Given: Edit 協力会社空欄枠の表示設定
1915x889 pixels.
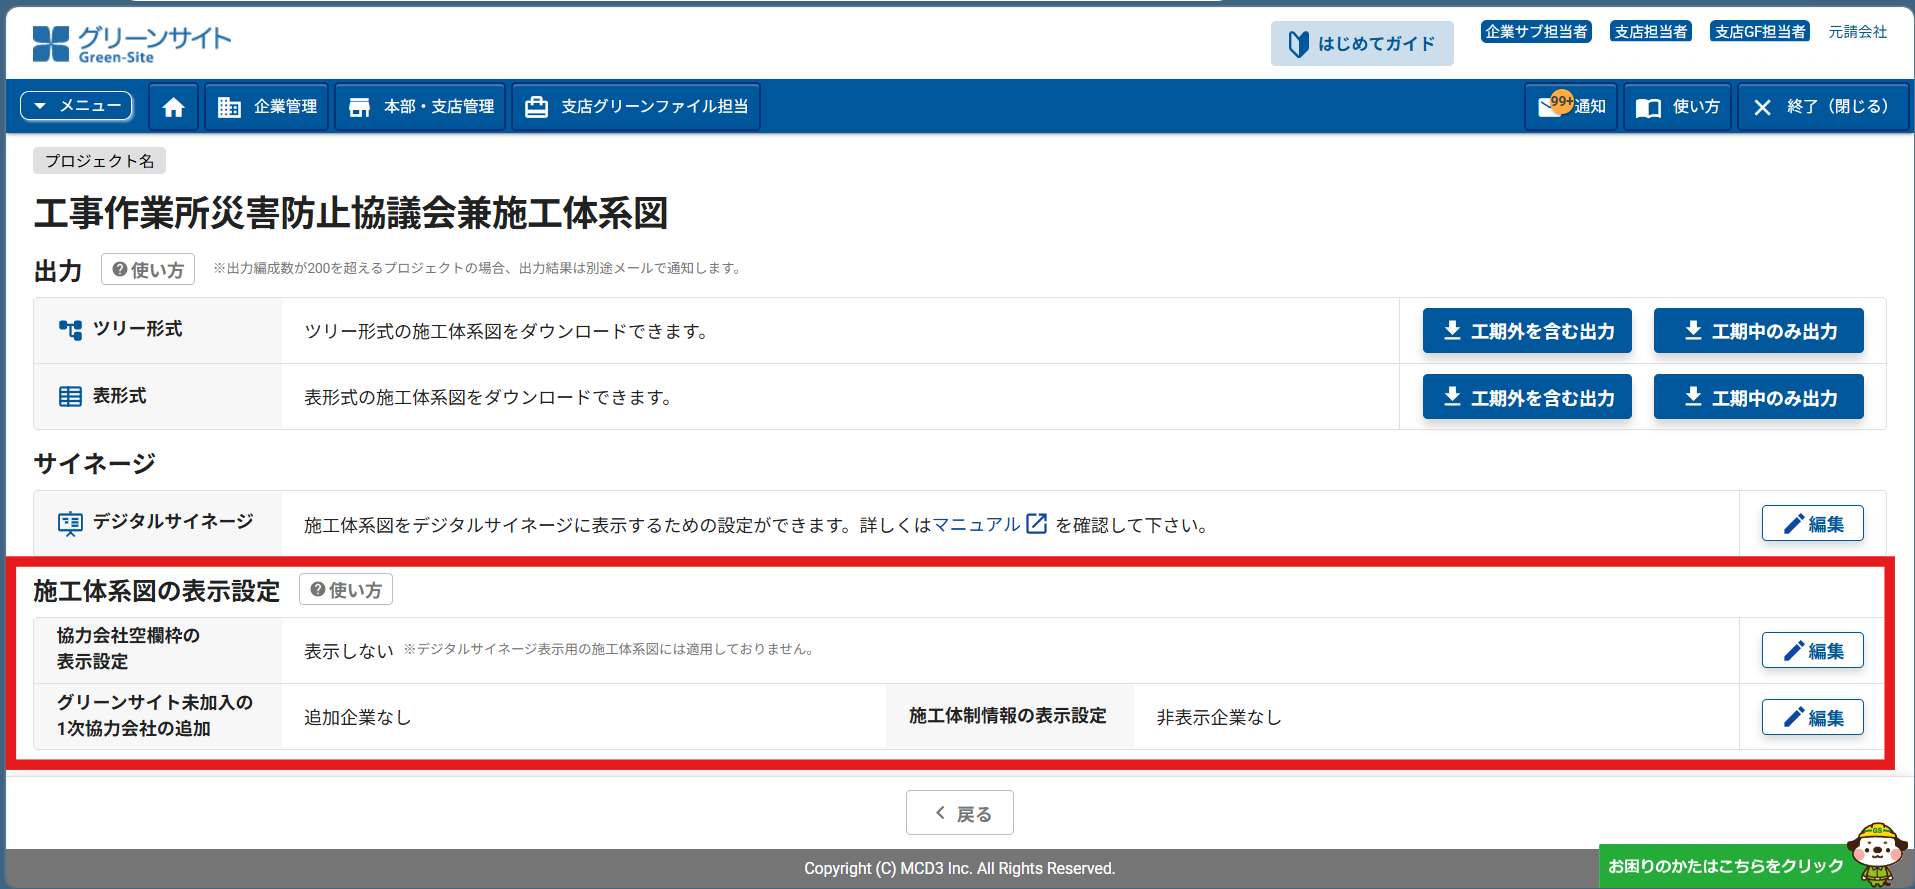Looking at the screenshot, I should [1812, 651].
